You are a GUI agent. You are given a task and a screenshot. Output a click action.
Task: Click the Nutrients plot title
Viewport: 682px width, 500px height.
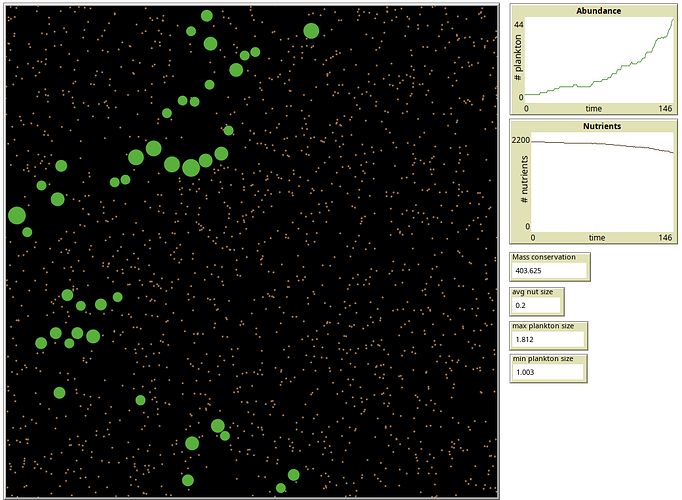point(602,126)
